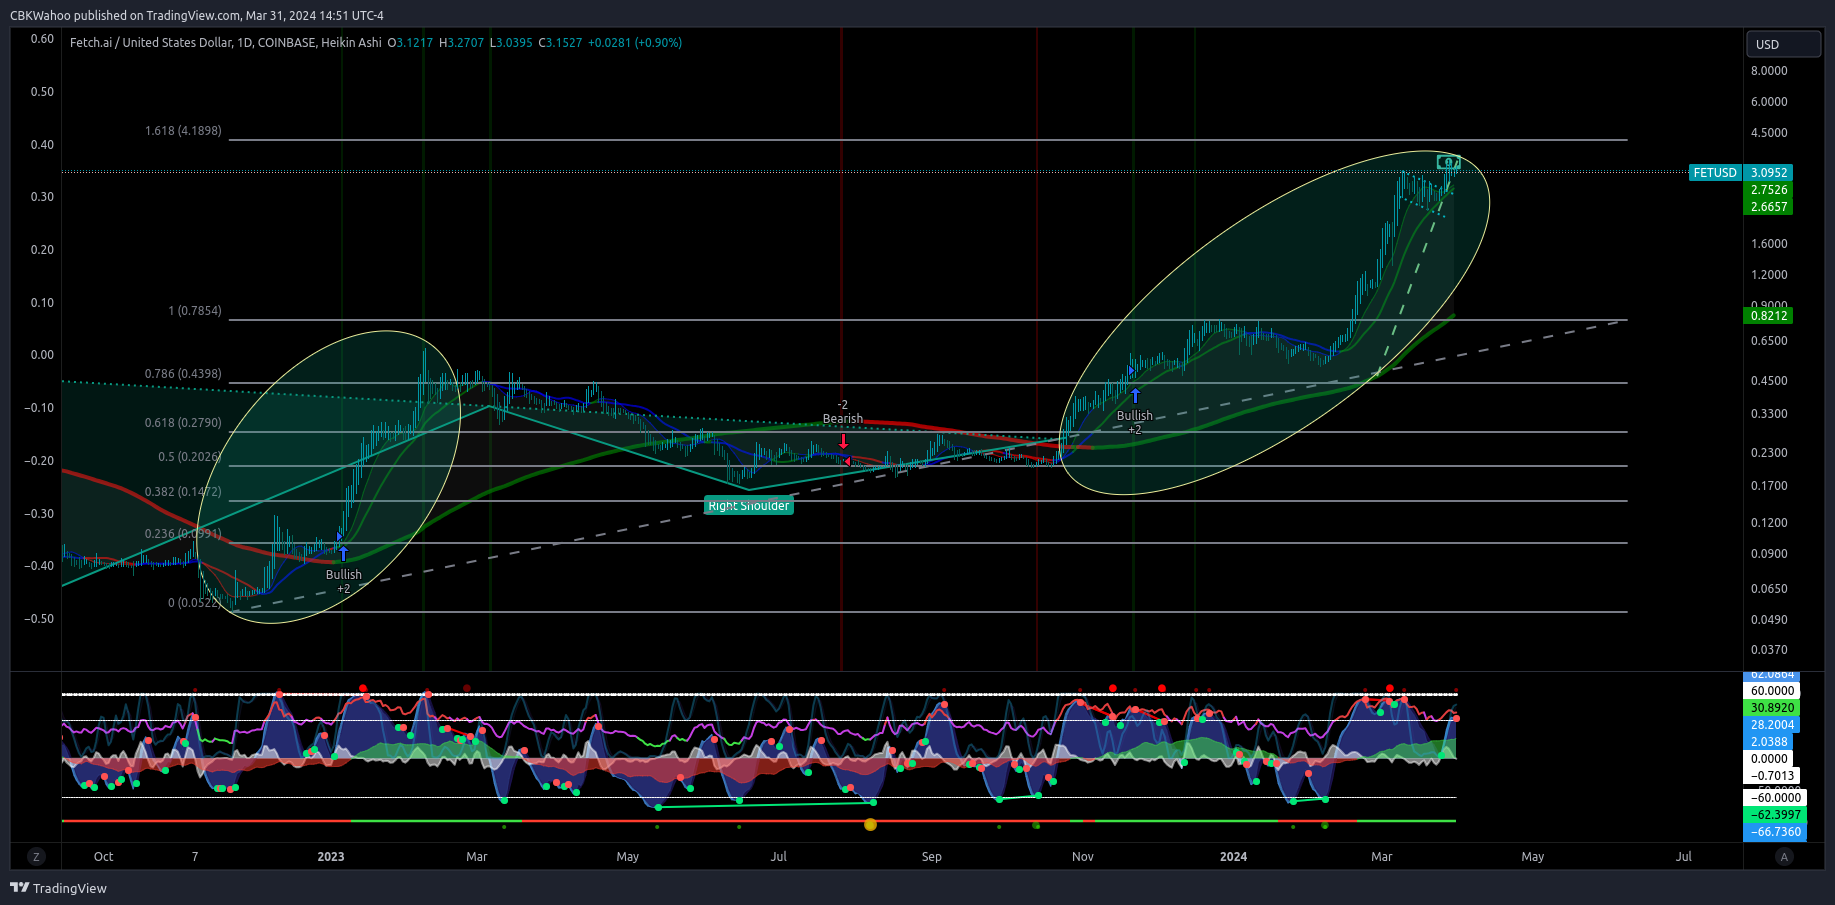Click the 30.8920 green oscillator tag
Screen dimensions: 1835x905
point(1772,708)
